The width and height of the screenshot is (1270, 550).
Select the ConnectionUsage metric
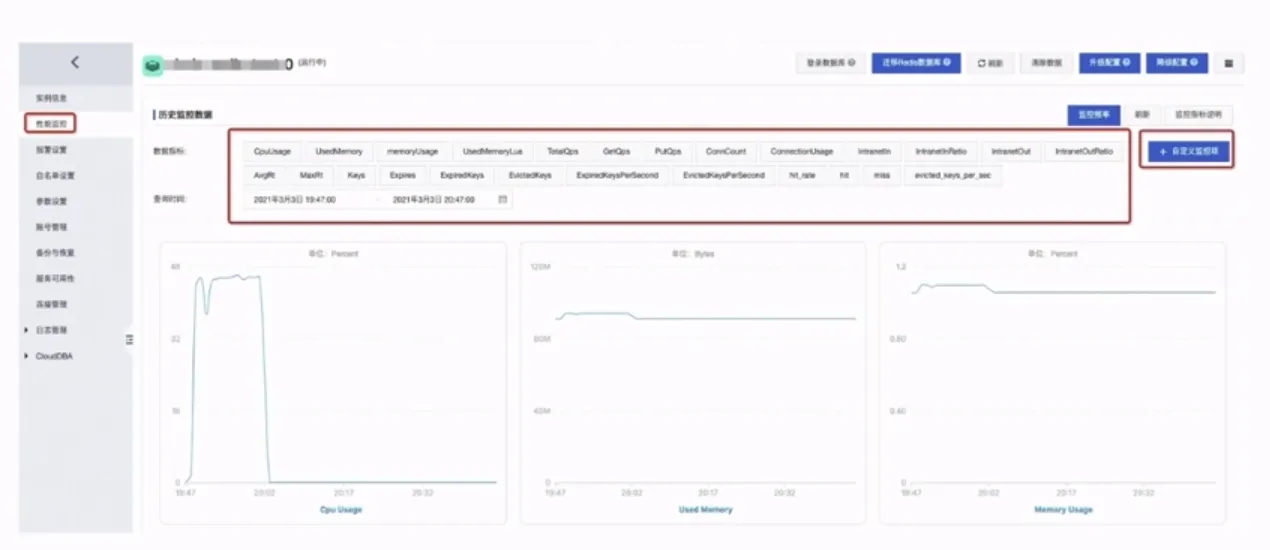(x=801, y=151)
